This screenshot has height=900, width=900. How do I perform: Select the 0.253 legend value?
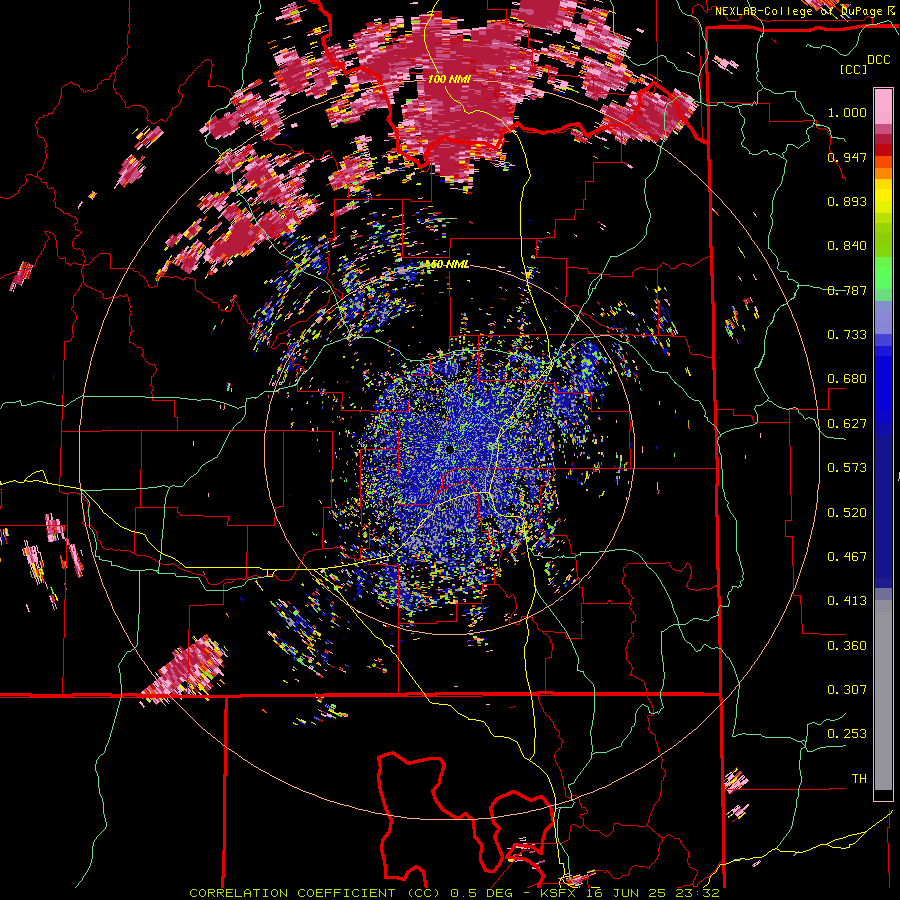[847, 734]
